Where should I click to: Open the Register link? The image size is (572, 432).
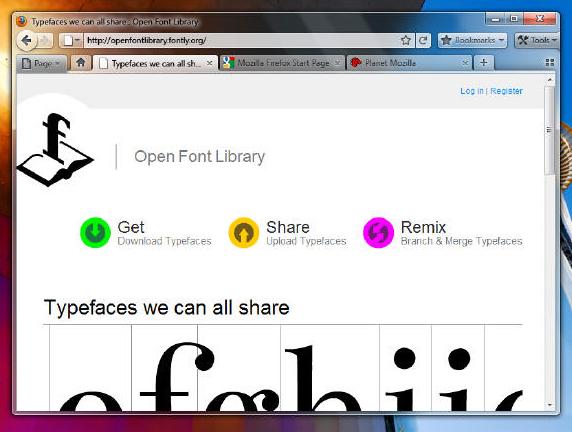click(506, 91)
